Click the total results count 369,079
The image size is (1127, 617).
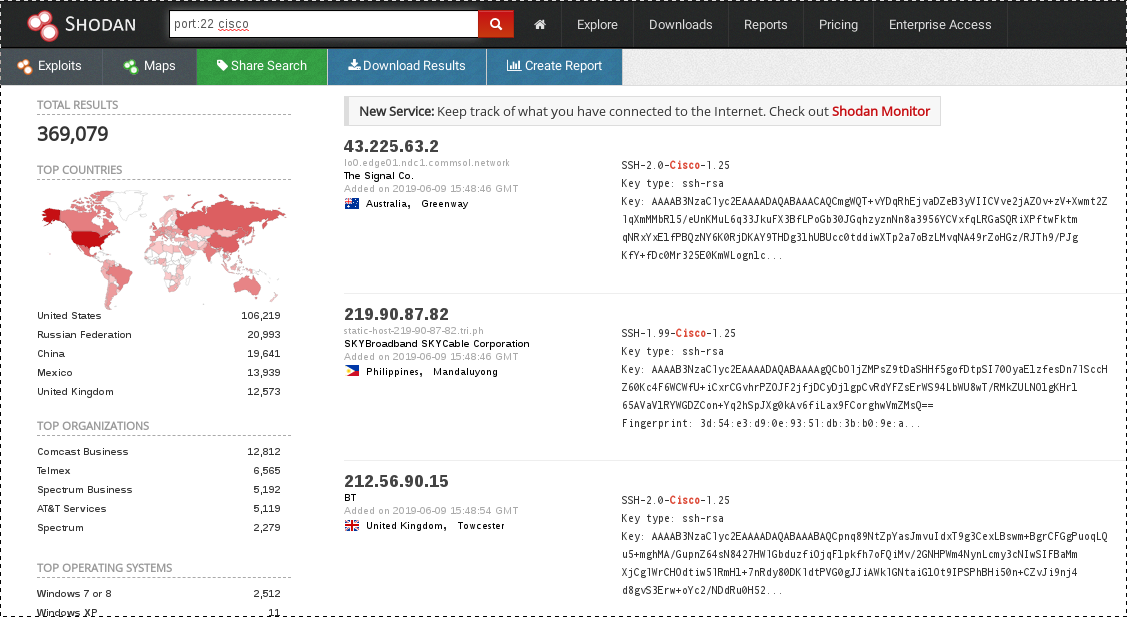[73, 134]
